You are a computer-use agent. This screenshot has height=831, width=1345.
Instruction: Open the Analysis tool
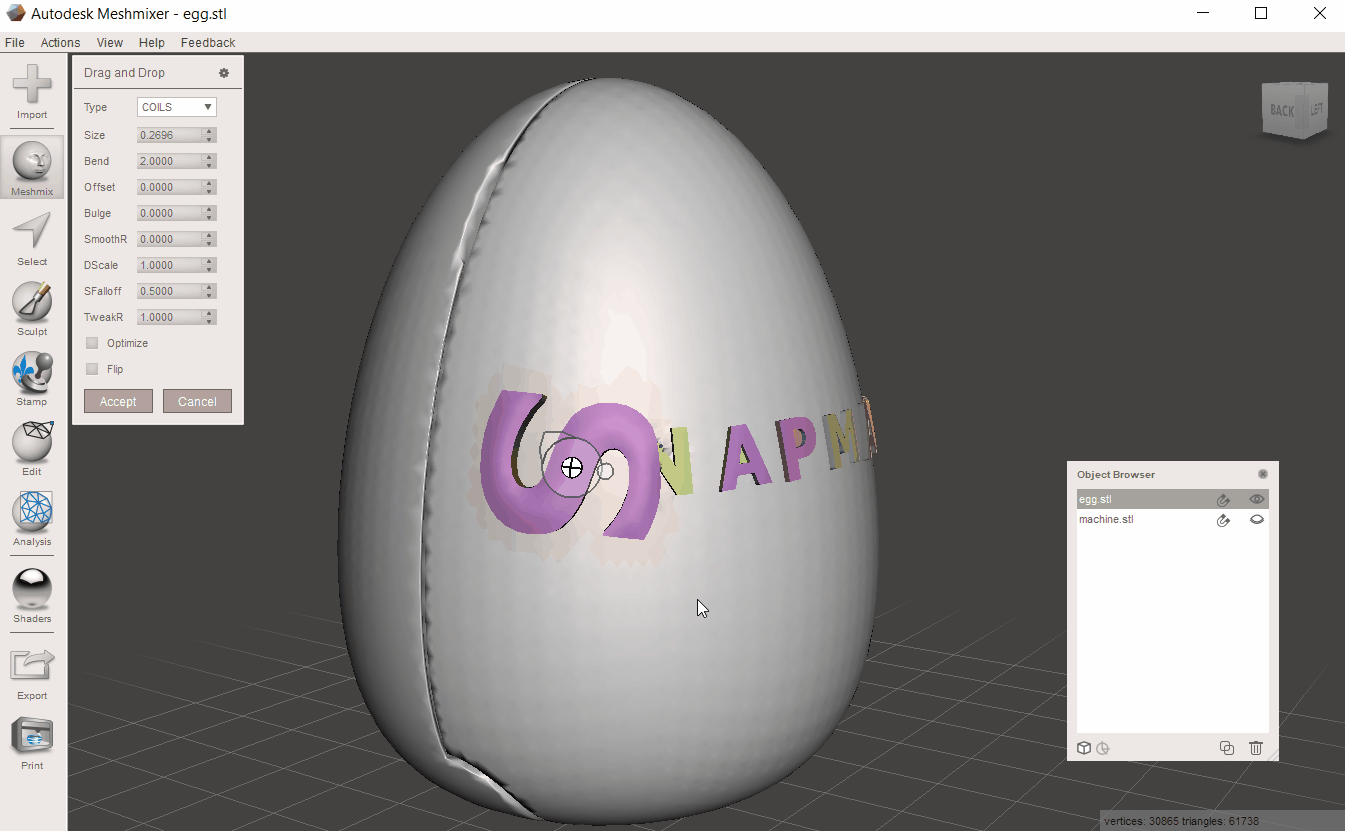click(32, 518)
